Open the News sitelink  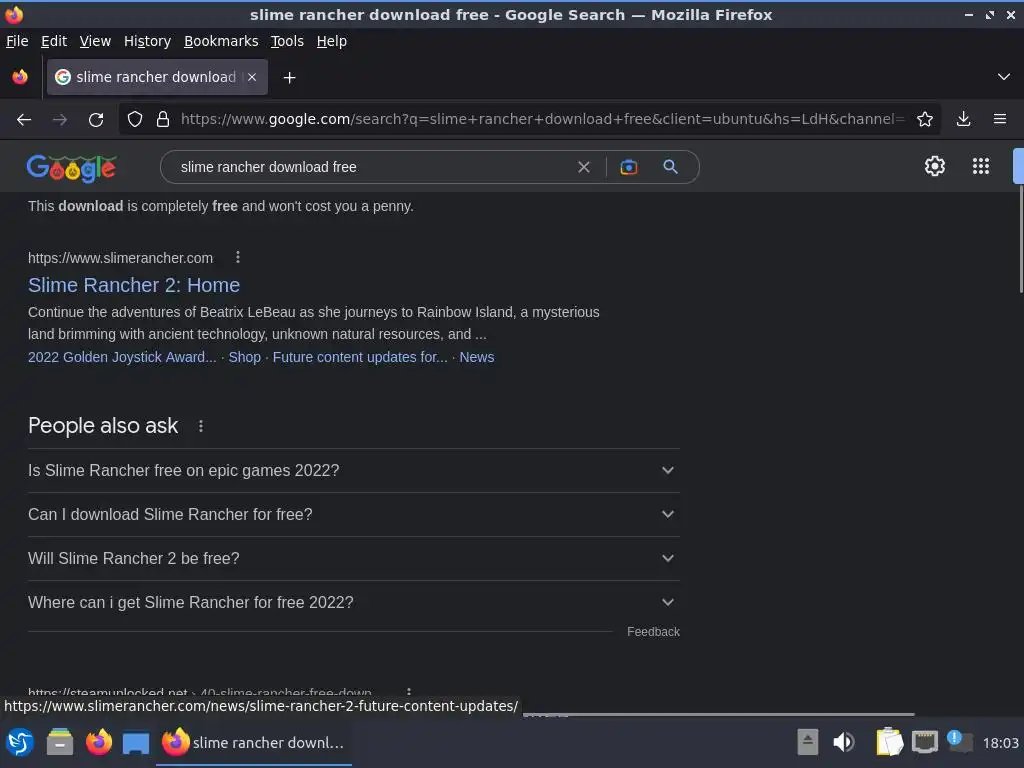point(476,357)
